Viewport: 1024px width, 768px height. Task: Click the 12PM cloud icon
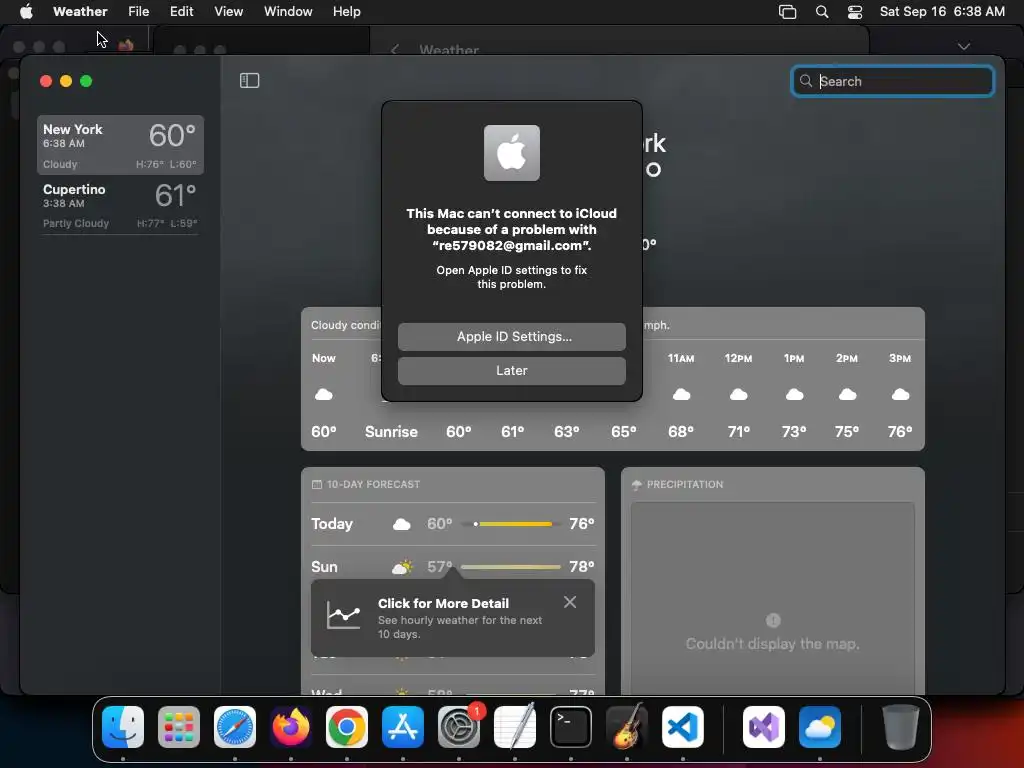(739, 394)
